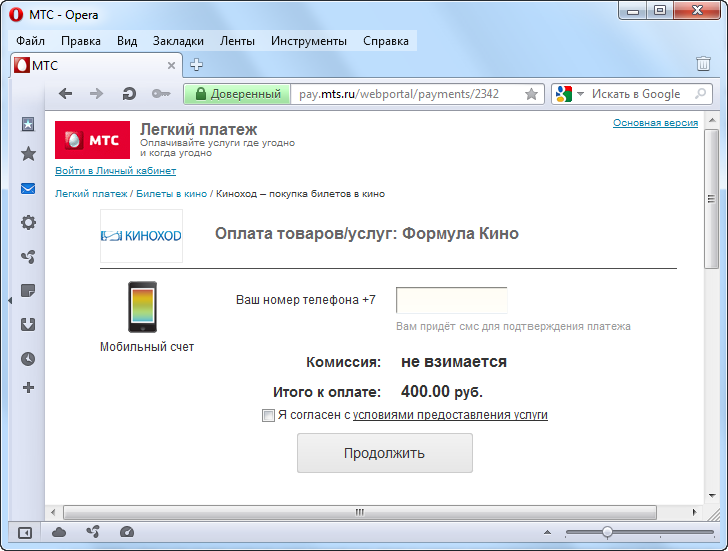Open Notes panel in sidebar
This screenshot has width=728, height=551.
[28, 291]
